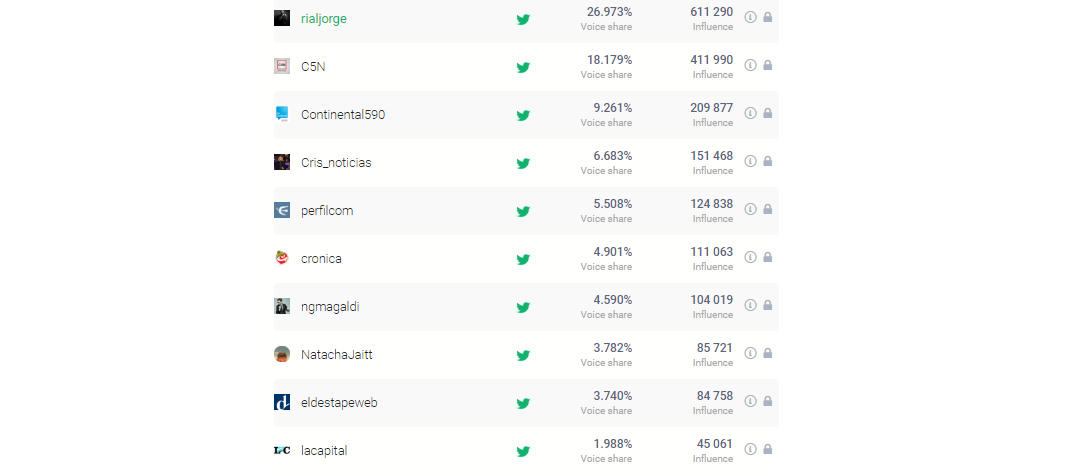Click info icon next to ngmagaldi influence
The width and height of the screenshot is (1090, 476).
(x=750, y=305)
